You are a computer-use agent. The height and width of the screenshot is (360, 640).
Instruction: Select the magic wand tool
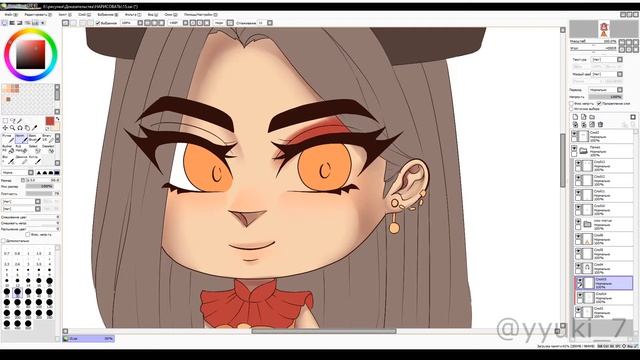pyautogui.click(x=20, y=121)
